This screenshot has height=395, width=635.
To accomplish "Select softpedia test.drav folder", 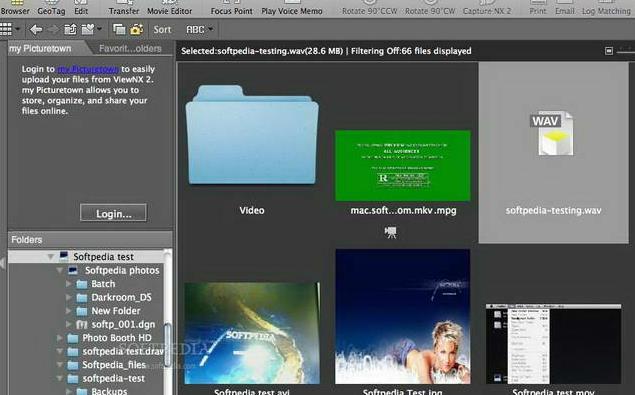I will tap(123, 352).
